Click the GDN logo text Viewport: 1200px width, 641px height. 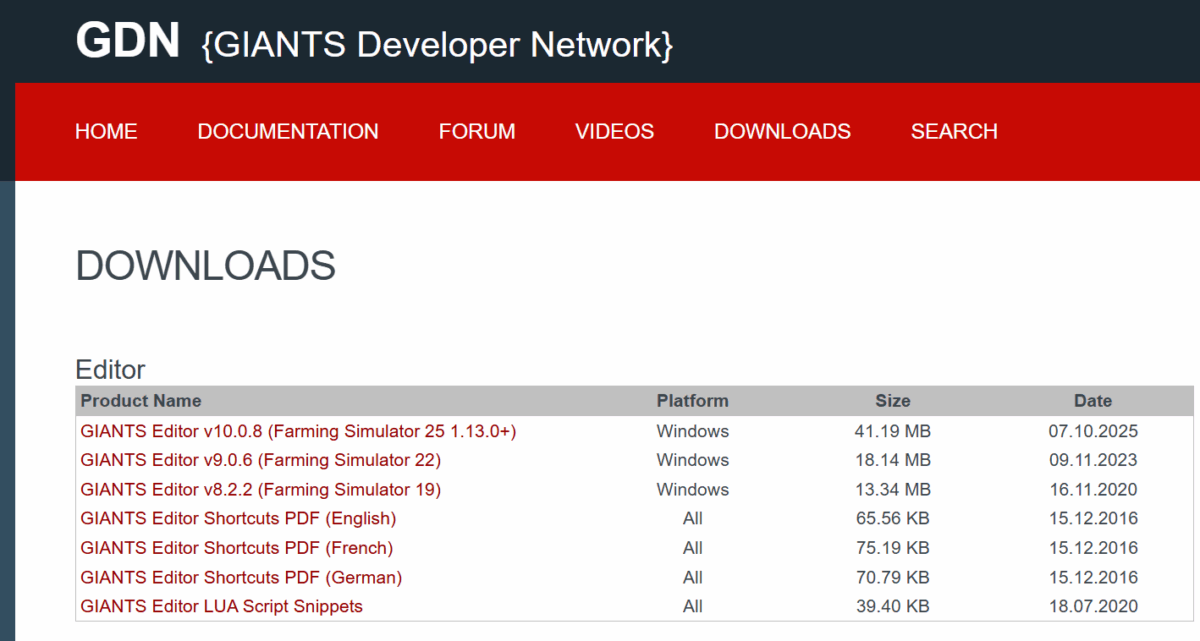[127, 41]
